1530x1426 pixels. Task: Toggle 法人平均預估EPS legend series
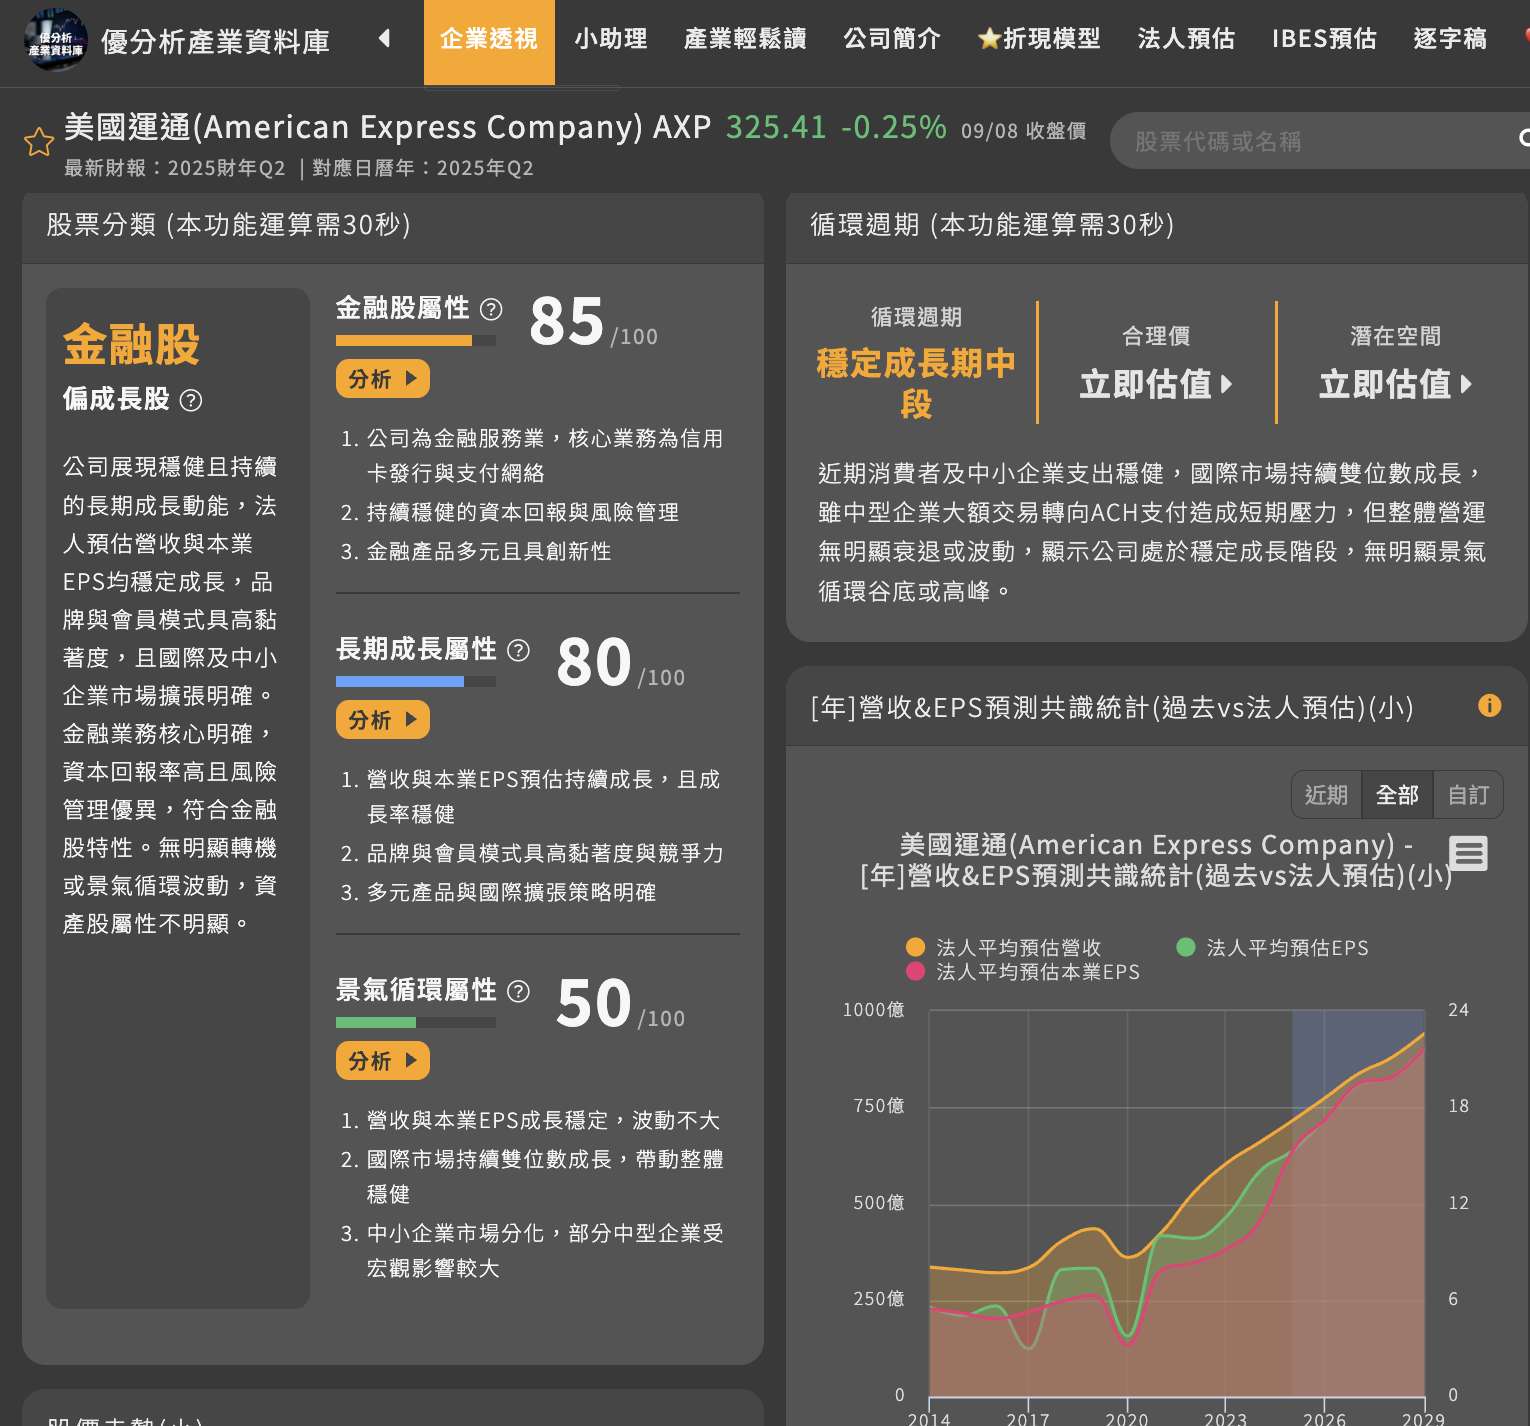pos(1273,948)
